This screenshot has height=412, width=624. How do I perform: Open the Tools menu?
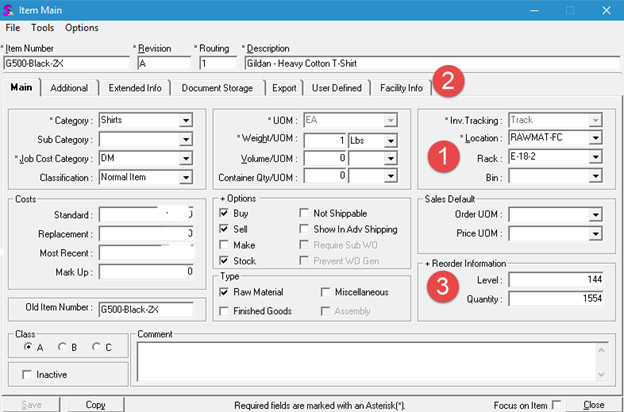(42, 28)
